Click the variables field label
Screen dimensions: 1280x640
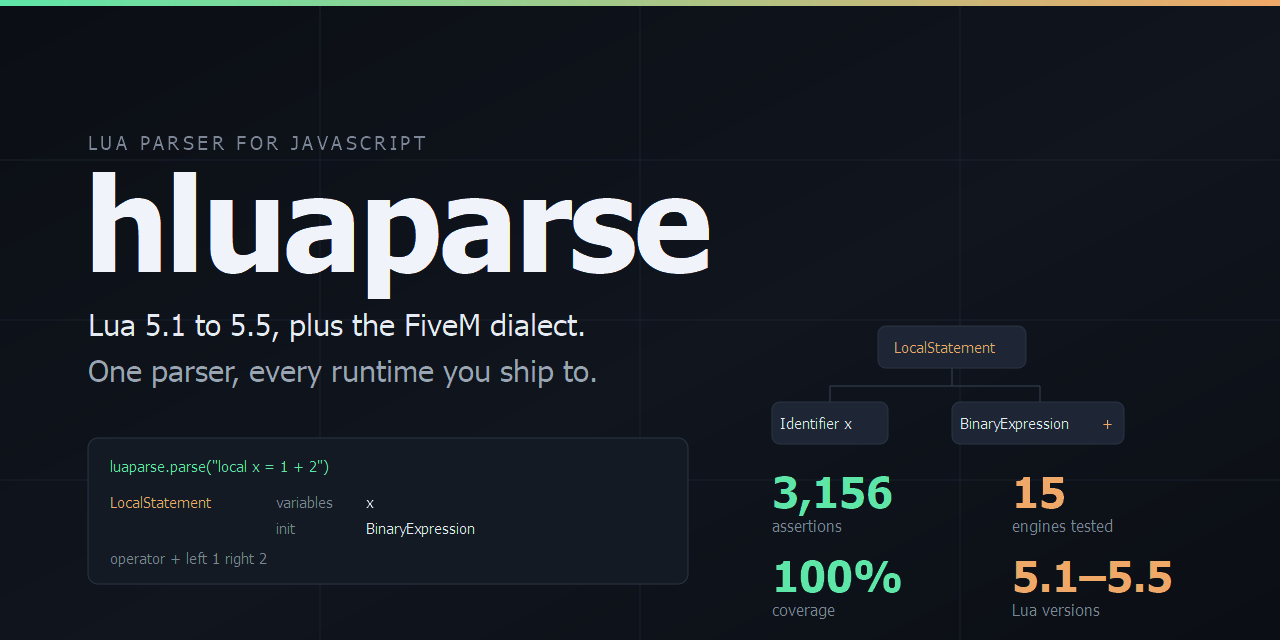(304, 503)
